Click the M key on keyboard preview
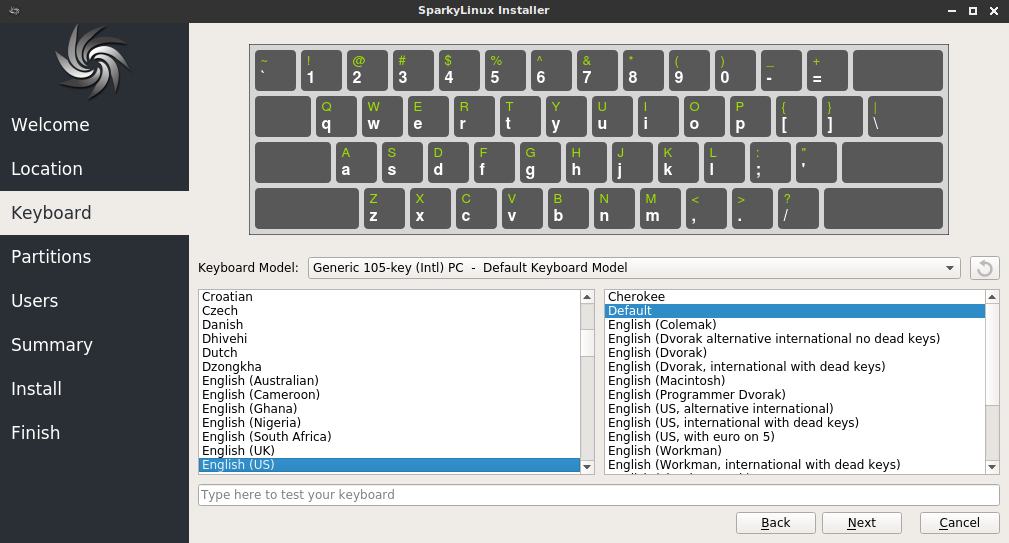This screenshot has width=1009, height=543. click(x=660, y=208)
